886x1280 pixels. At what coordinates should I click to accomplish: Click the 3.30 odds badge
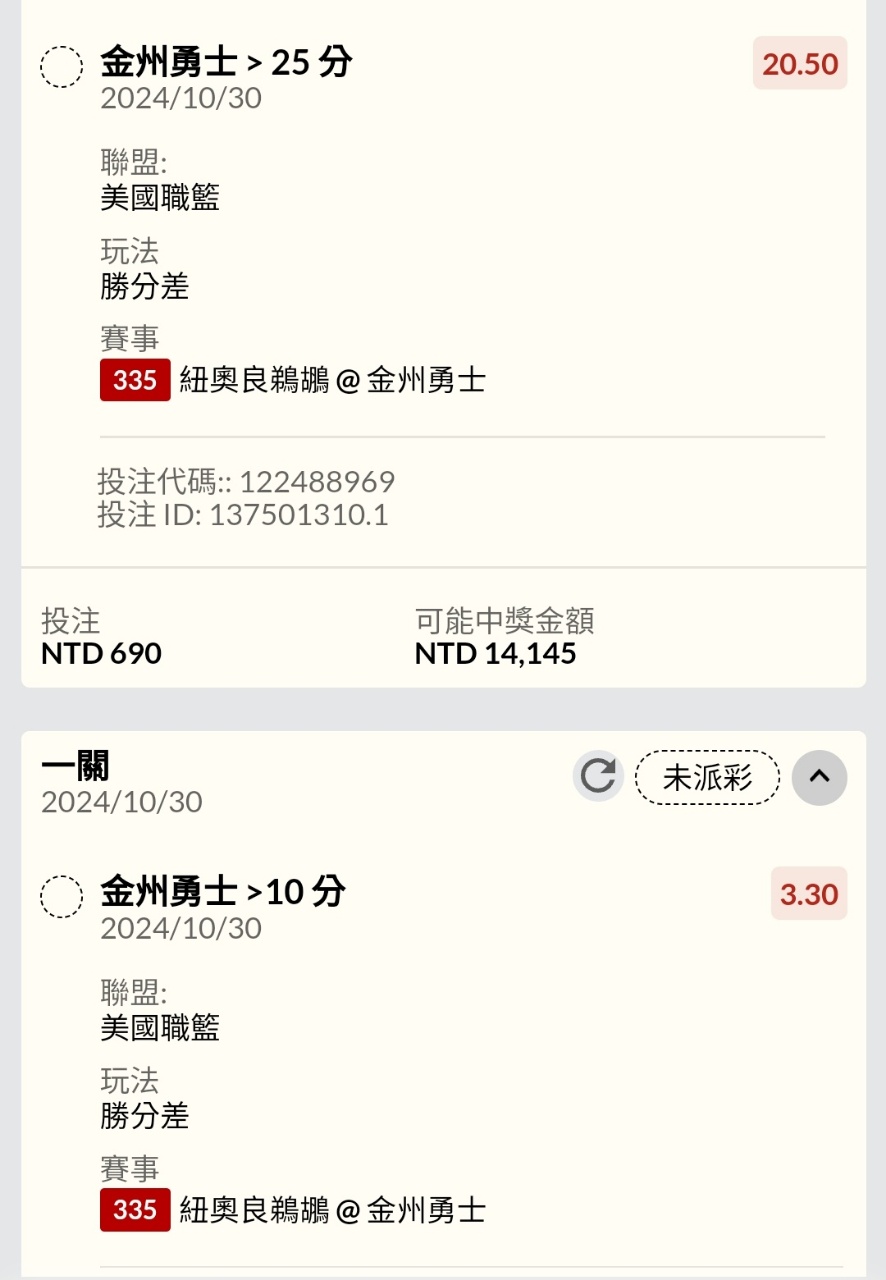(809, 893)
